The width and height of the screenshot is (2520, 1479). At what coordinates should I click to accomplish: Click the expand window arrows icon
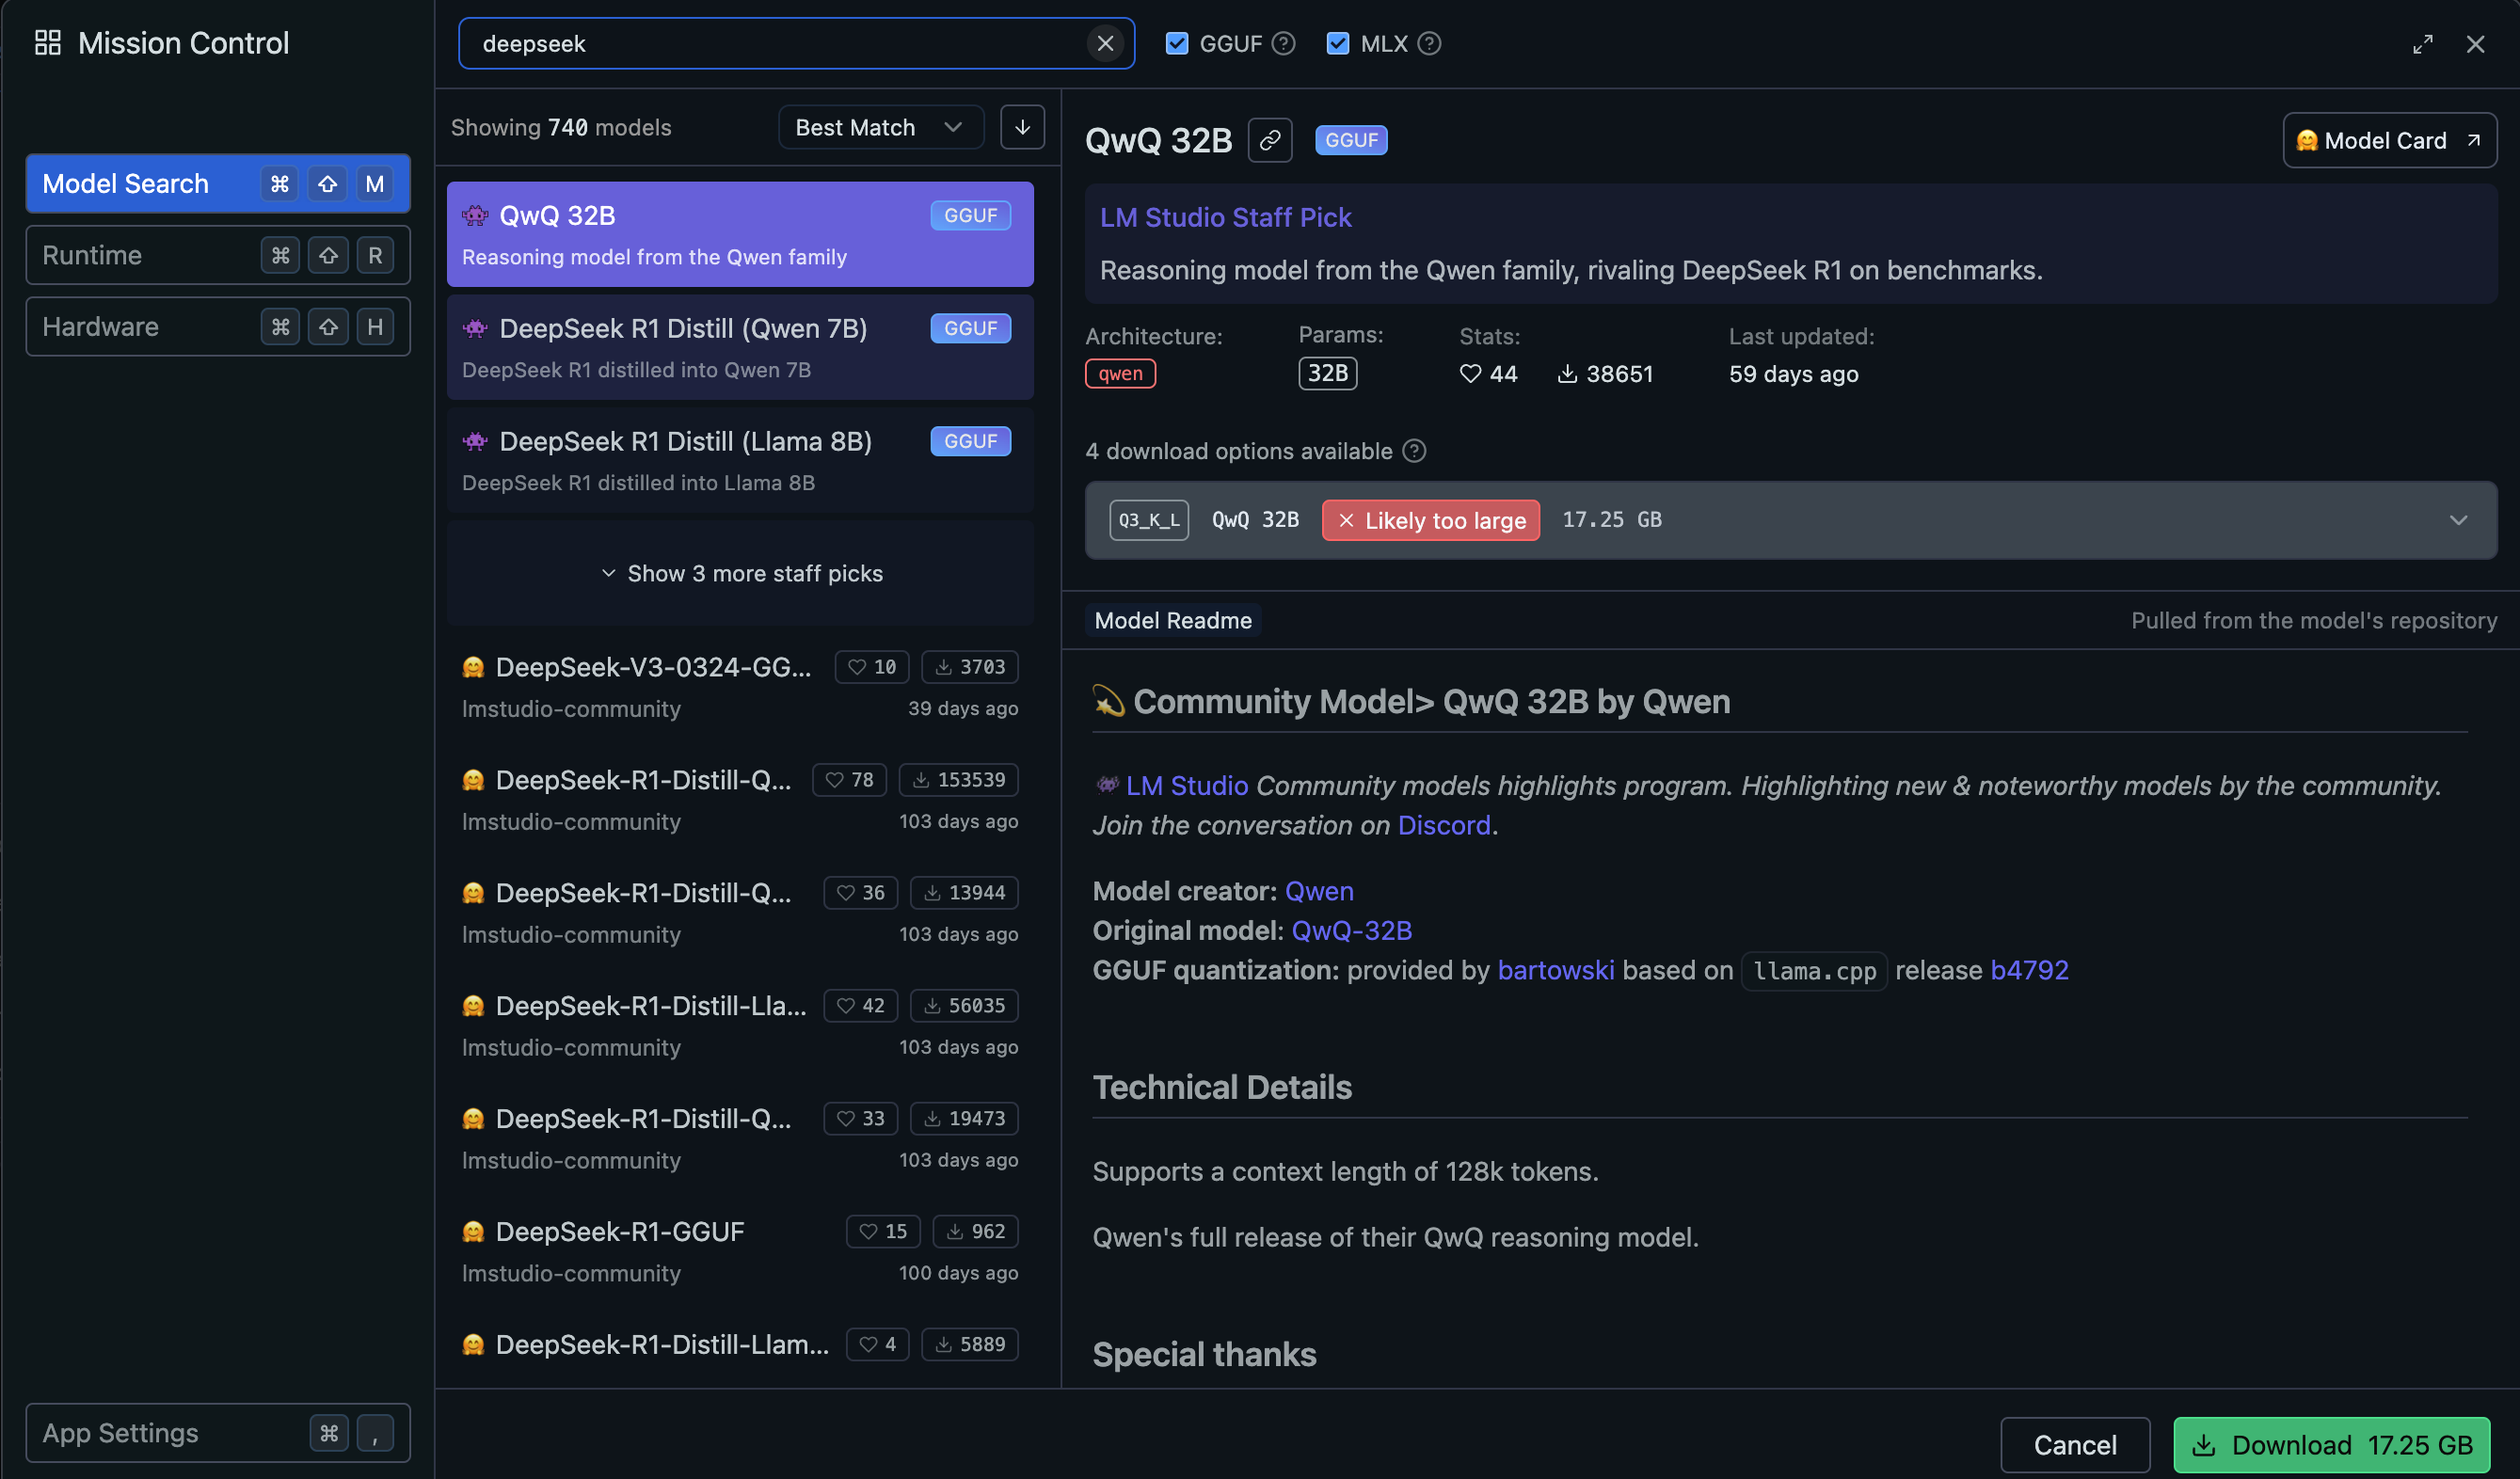click(x=2422, y=44)
